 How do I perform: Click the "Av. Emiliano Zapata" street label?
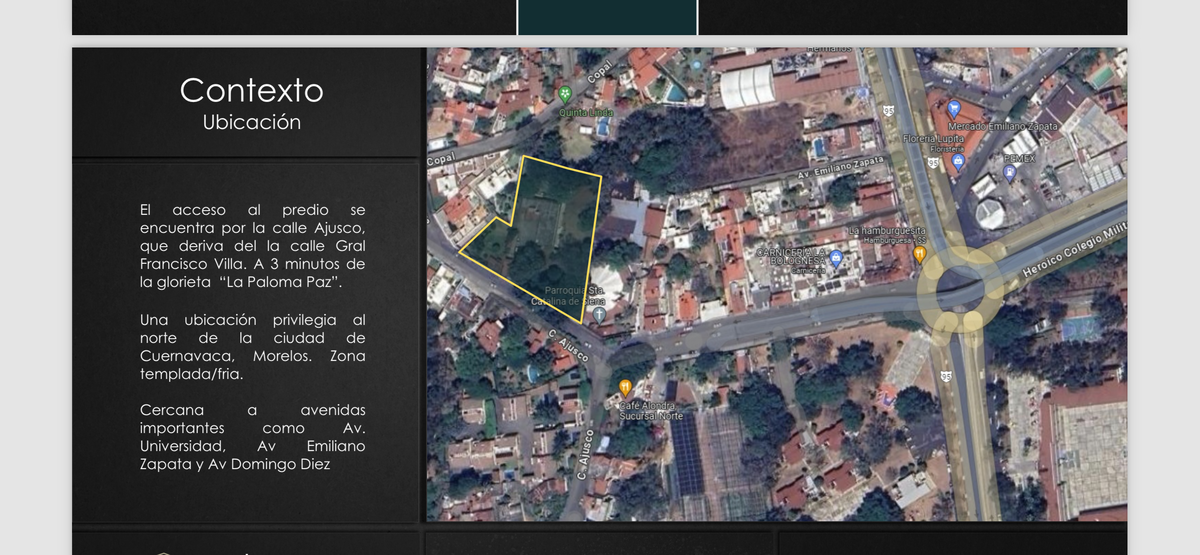tap(841, 166)
